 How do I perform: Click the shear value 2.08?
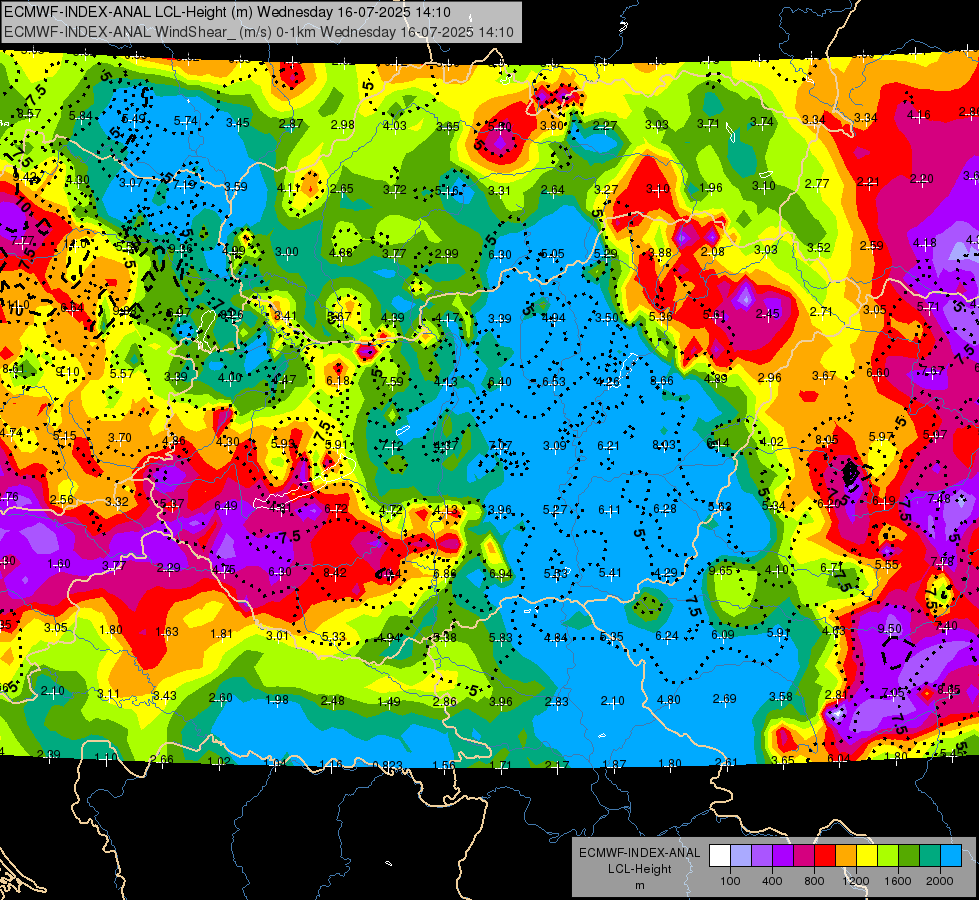[712, 251]
